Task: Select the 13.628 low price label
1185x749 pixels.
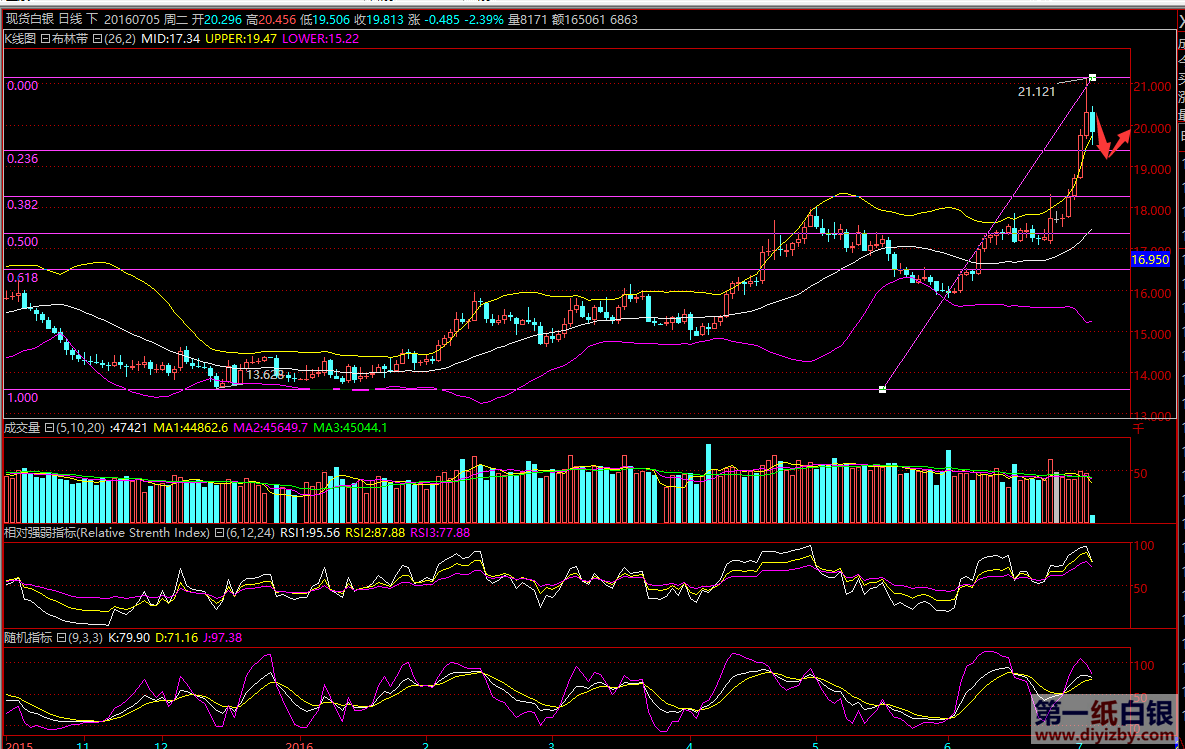Action: pyautogui.click(x=264, y=374)
